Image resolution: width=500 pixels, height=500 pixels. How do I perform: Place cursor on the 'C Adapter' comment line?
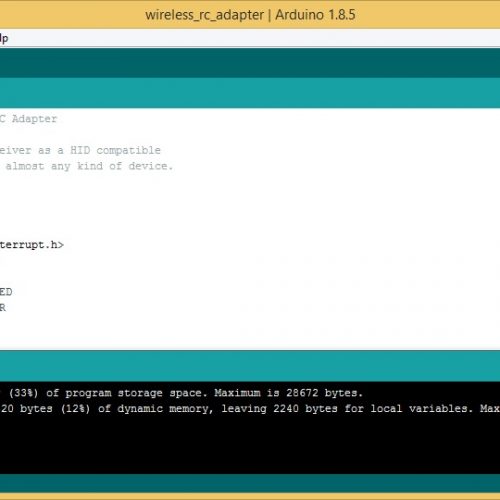[x=28, y=119]
